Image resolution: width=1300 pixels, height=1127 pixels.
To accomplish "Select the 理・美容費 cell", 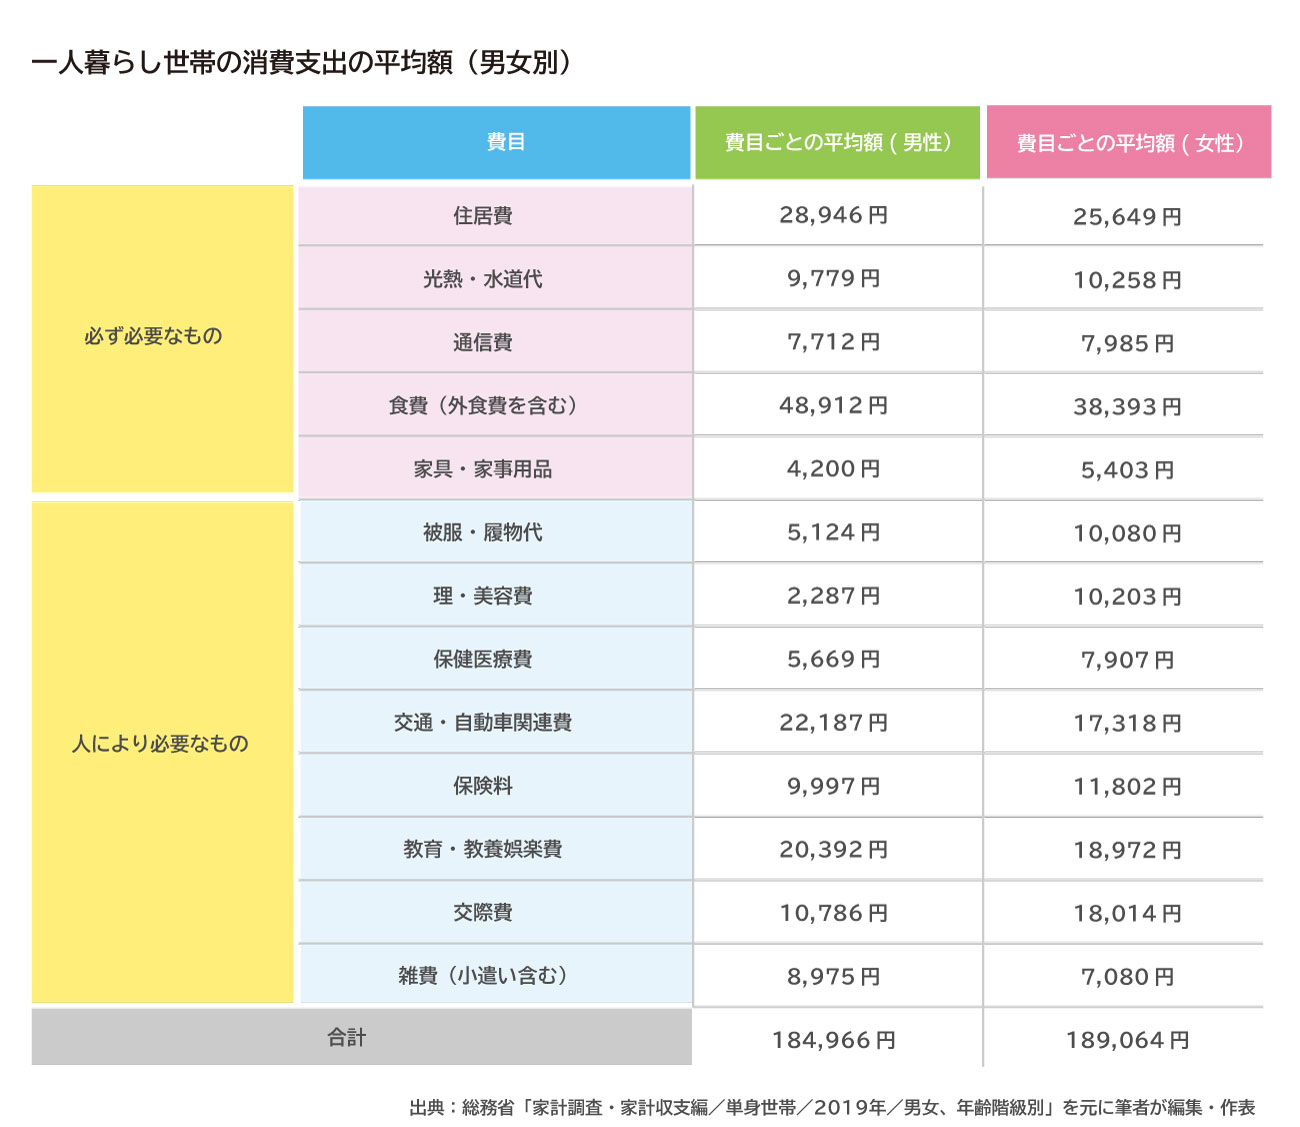I will coord(483,596).
